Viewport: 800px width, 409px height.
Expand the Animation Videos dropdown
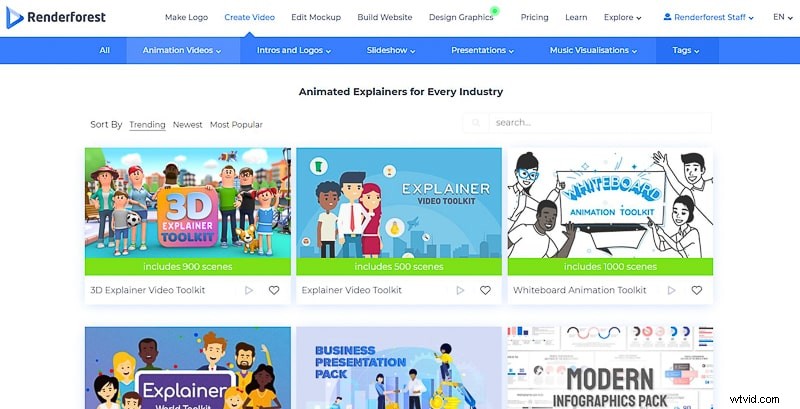(x=182, y=50)
